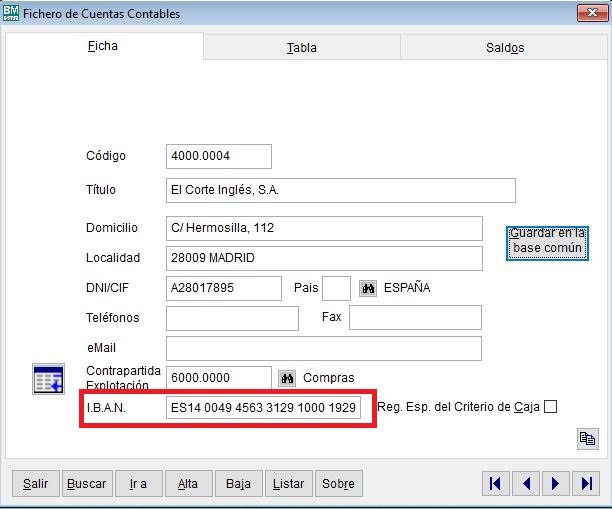Click the binoculars icon beside Contrapartida field
The image size is (612, 509).
tap(288, 378)
